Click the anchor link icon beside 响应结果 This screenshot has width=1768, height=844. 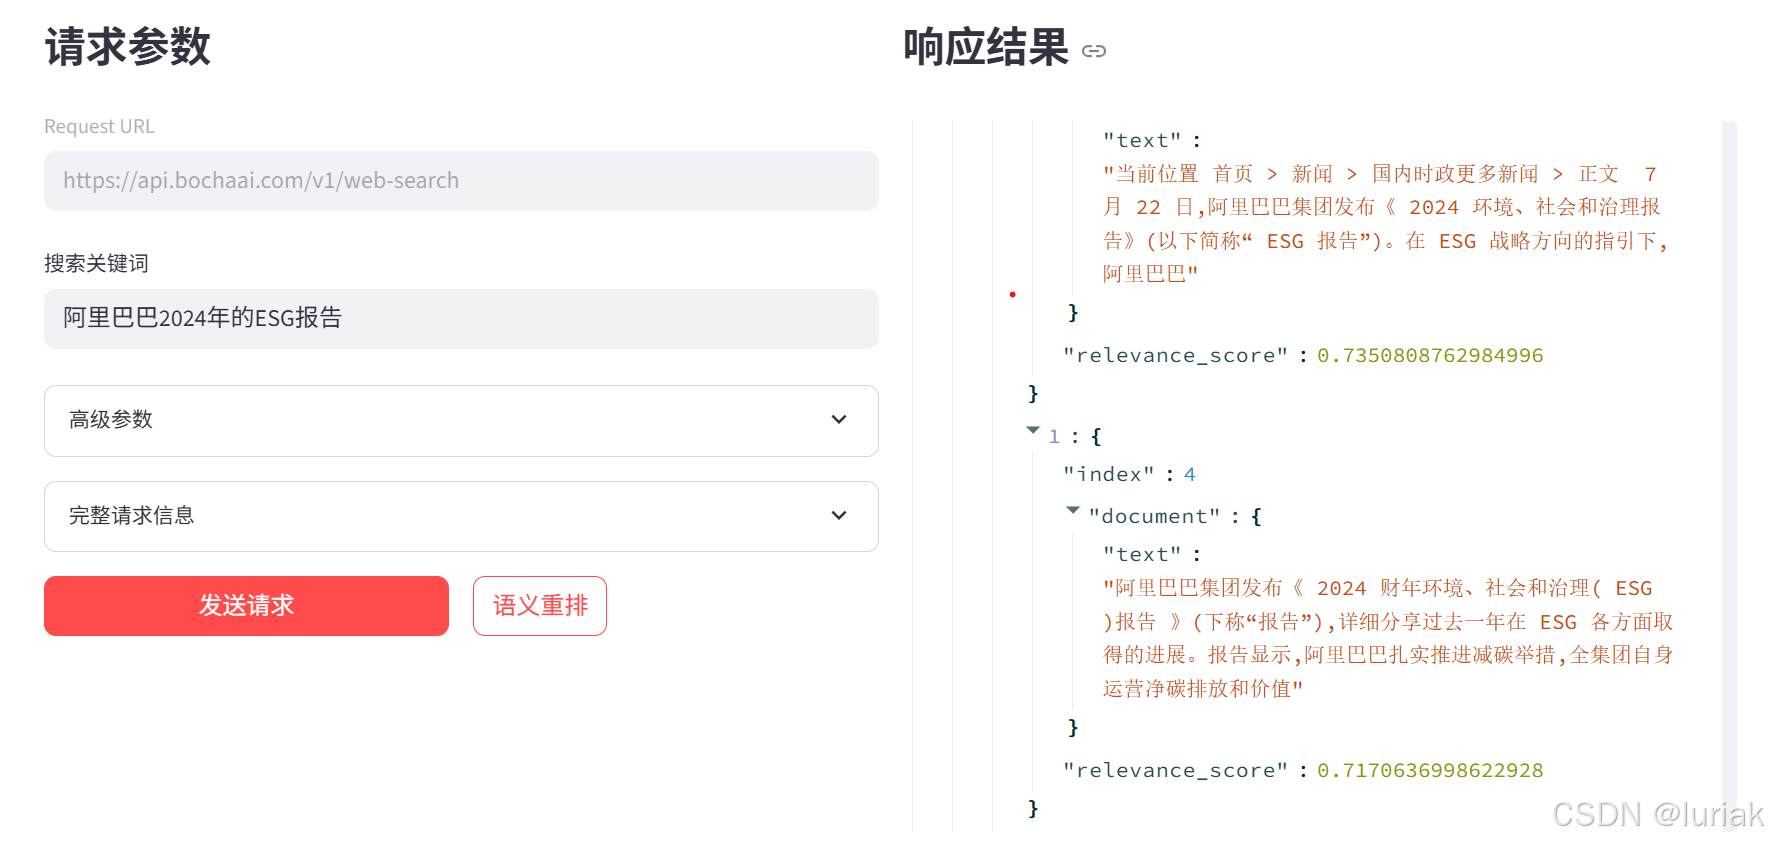coord(1094,51)
